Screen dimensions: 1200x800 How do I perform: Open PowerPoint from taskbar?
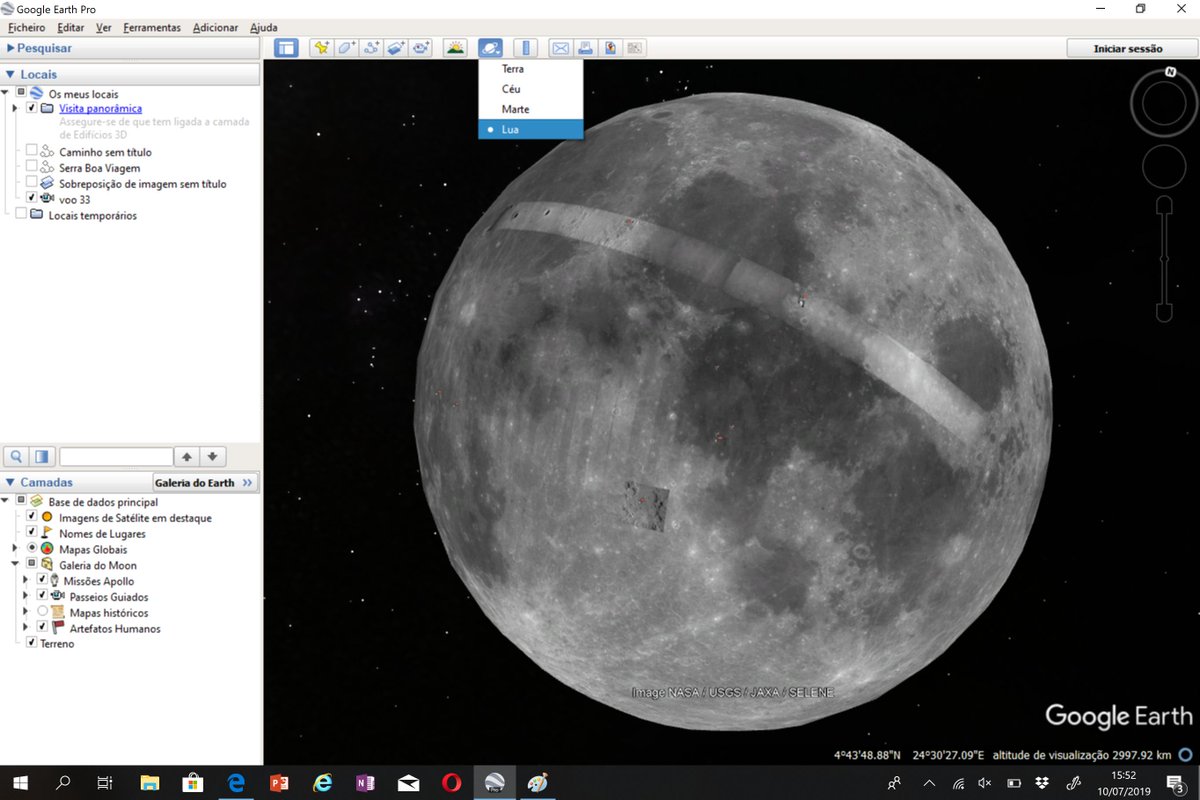[279, 783]
